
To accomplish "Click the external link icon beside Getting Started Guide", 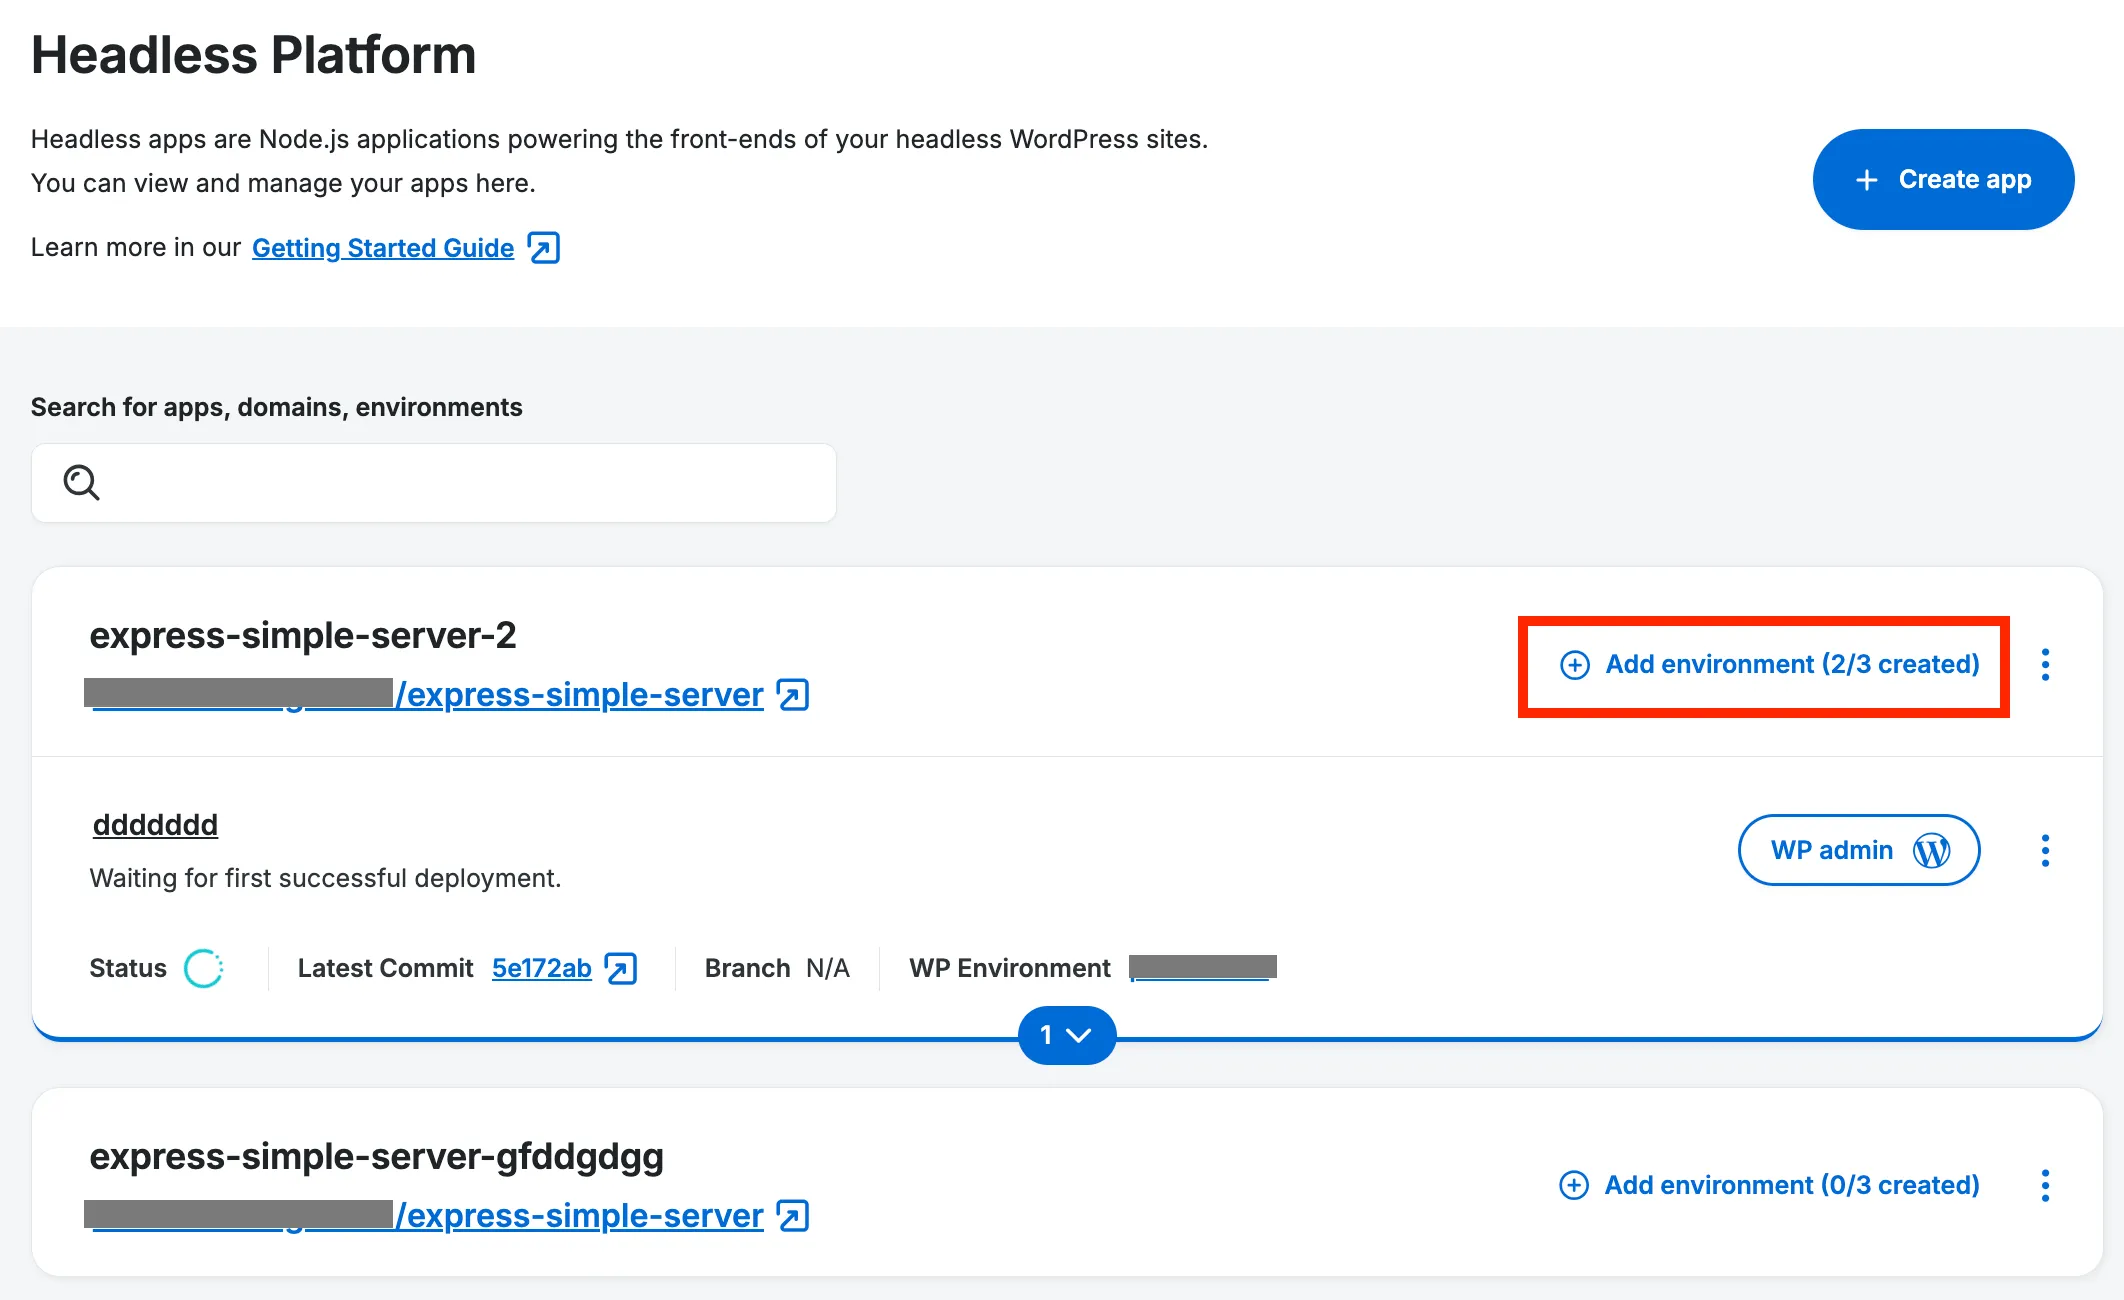I will (543, 247).
